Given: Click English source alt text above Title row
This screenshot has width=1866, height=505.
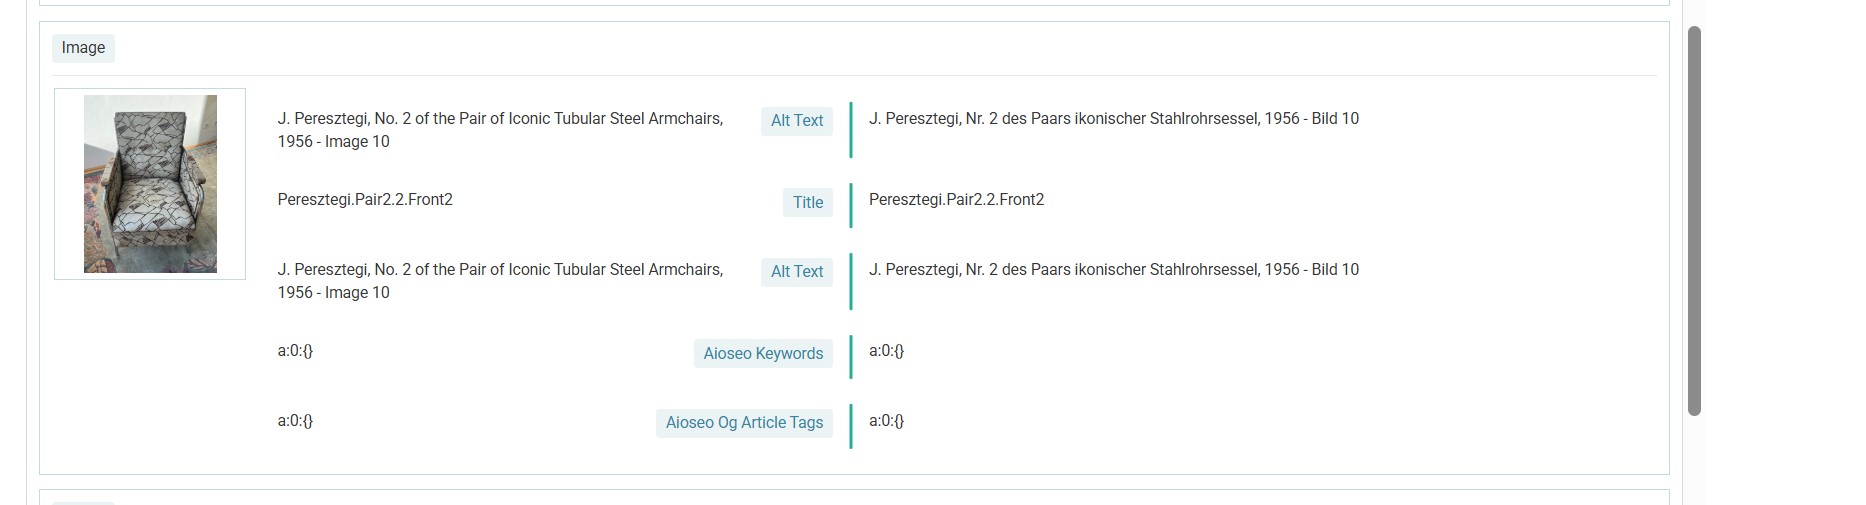Looking at the screenshot, I should pos(500,130).
